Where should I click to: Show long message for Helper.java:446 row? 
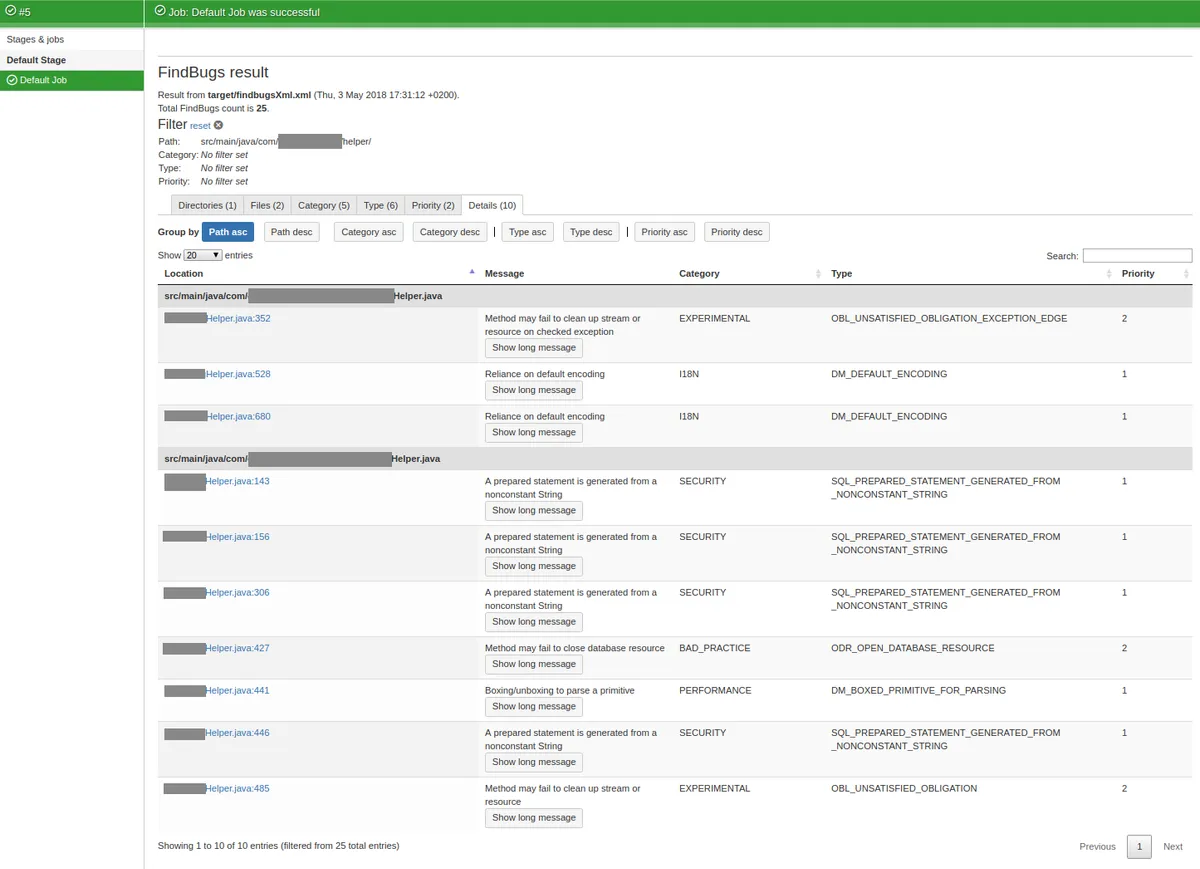tap(534, 762)
